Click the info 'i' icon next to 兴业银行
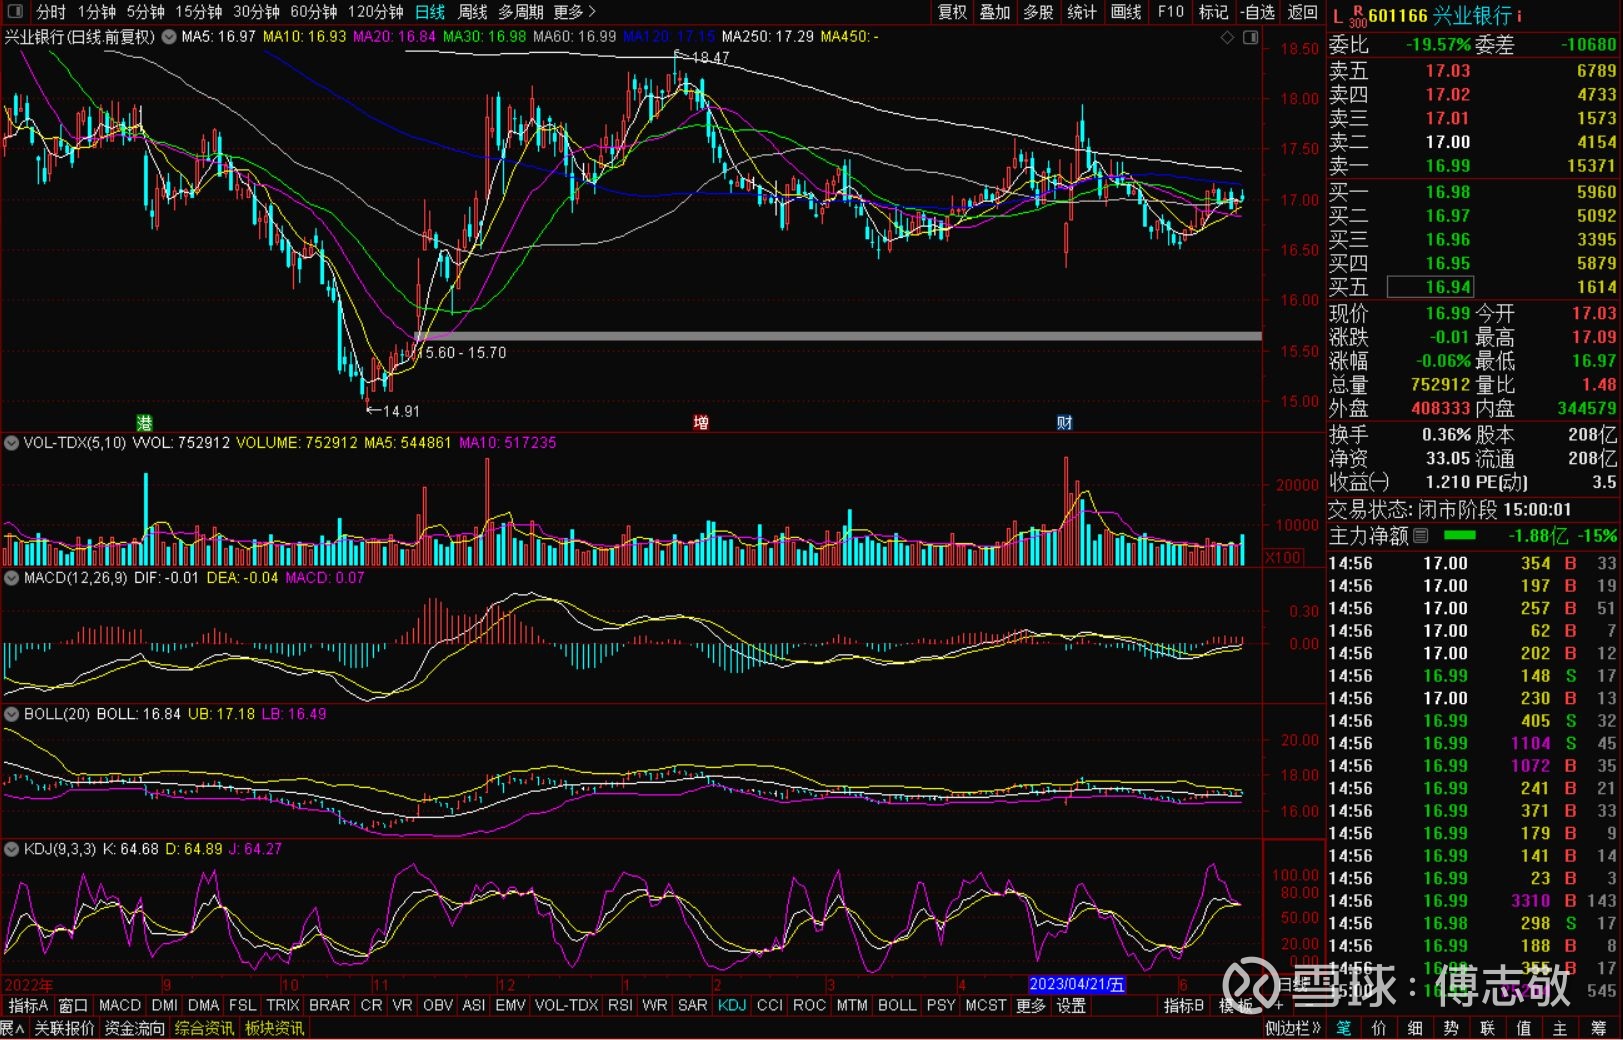The image size is (1623, 1040). tap(1519, 16)
